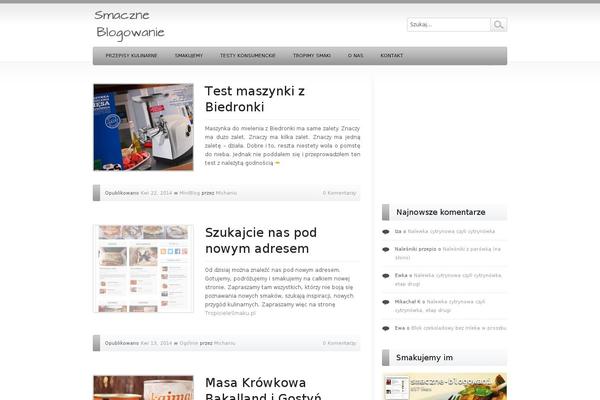Open the Smaczne Blogowanie site logo
The height and width of the screenshot is (400, 600).
130,25
